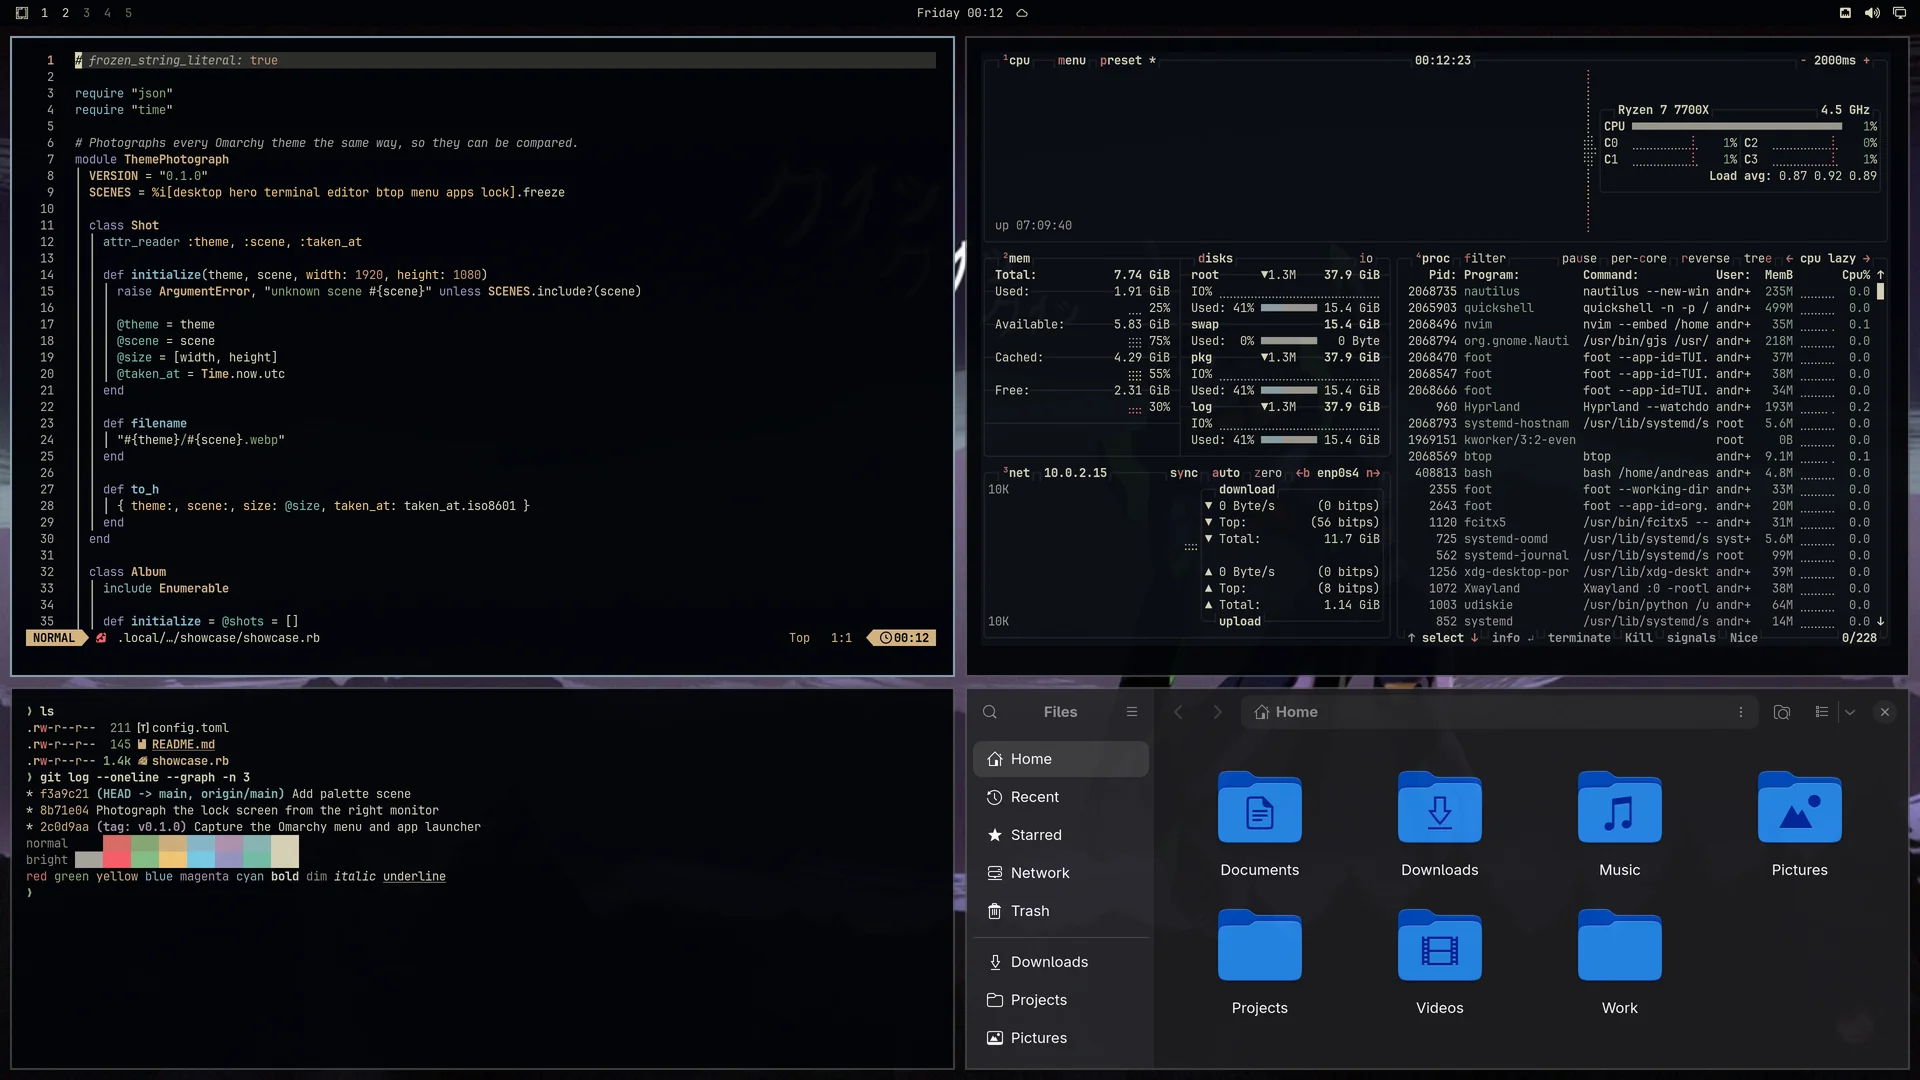Reverse btop process sorting
Screen dimensions: 1920x1080
tap(1705, 258)
